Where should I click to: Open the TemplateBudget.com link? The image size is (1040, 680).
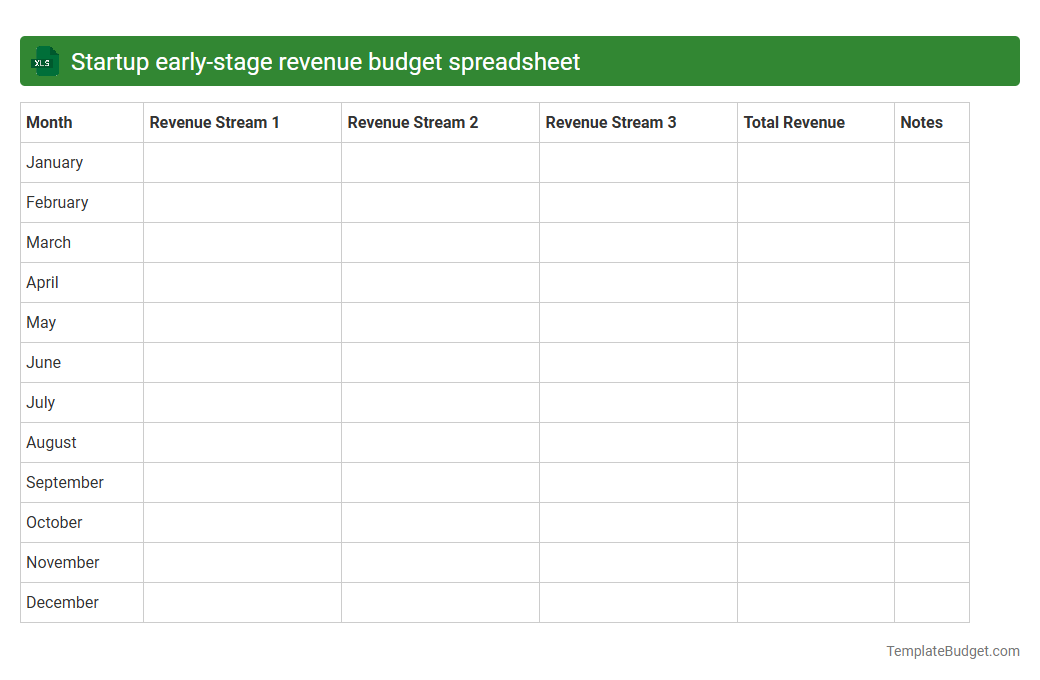click(x=952, y=651)
